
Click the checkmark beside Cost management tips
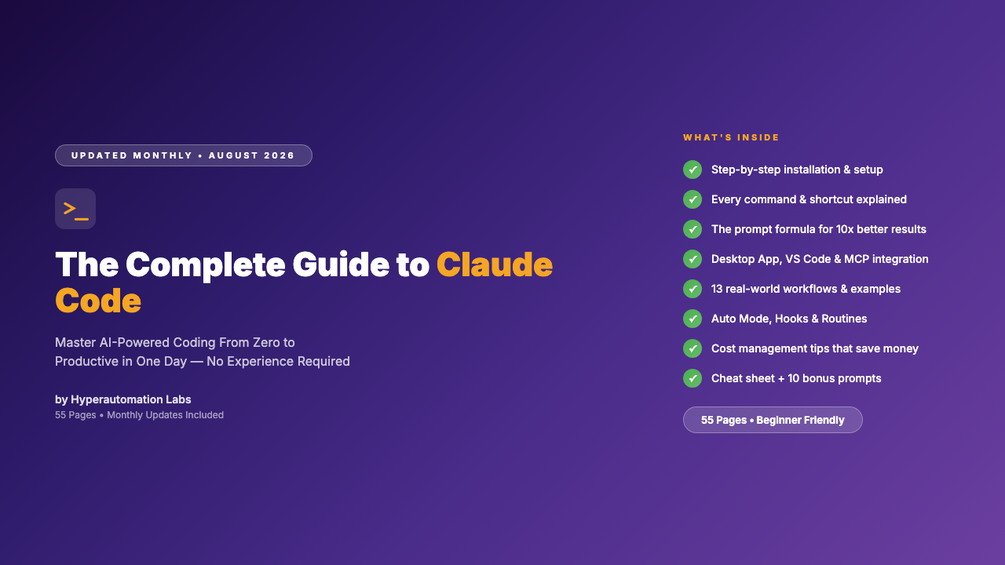(x=692, y=348)
